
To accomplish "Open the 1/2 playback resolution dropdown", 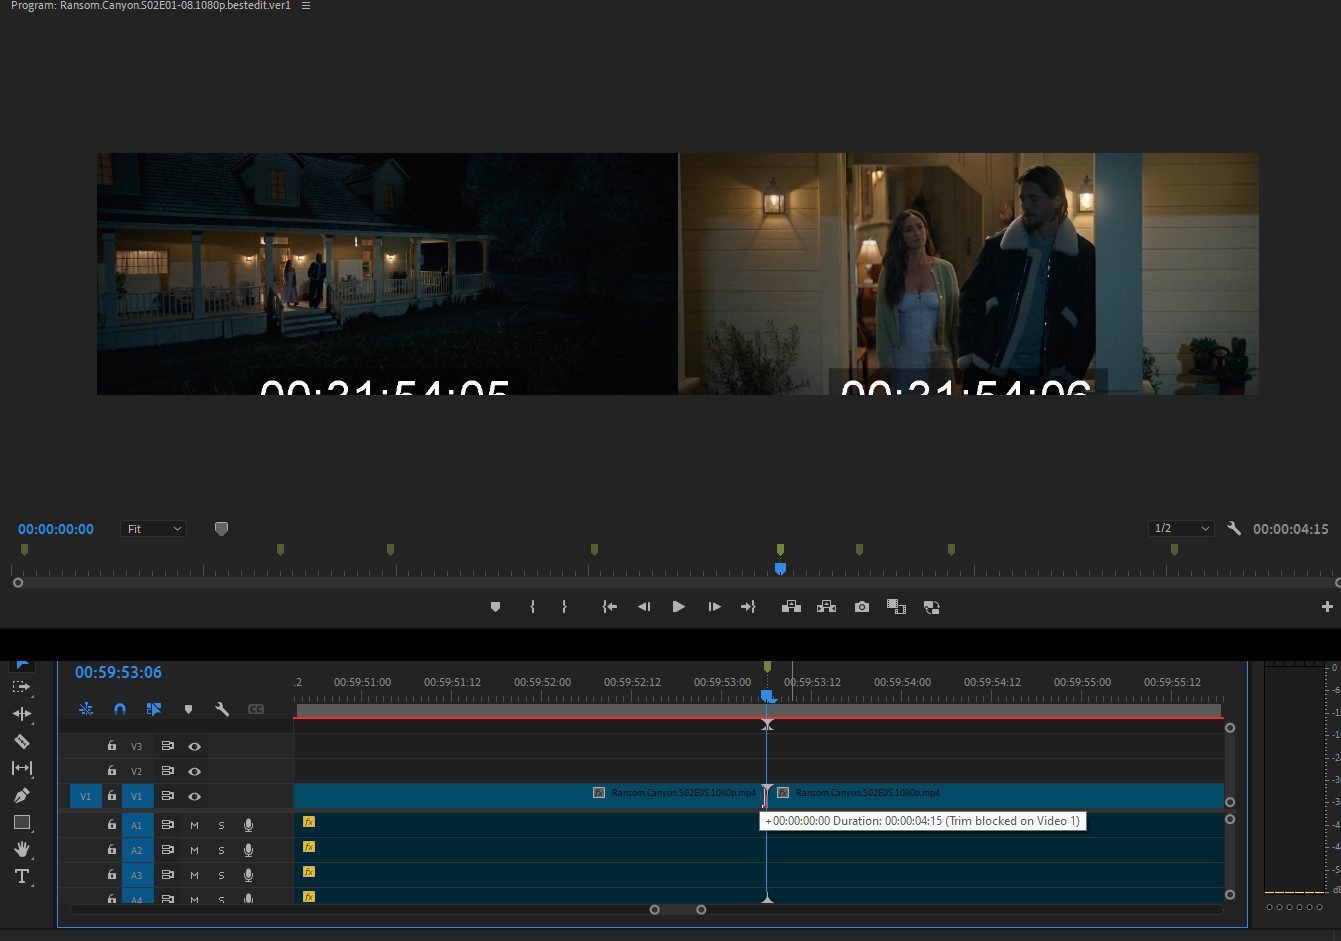I will click(1181, 528).
